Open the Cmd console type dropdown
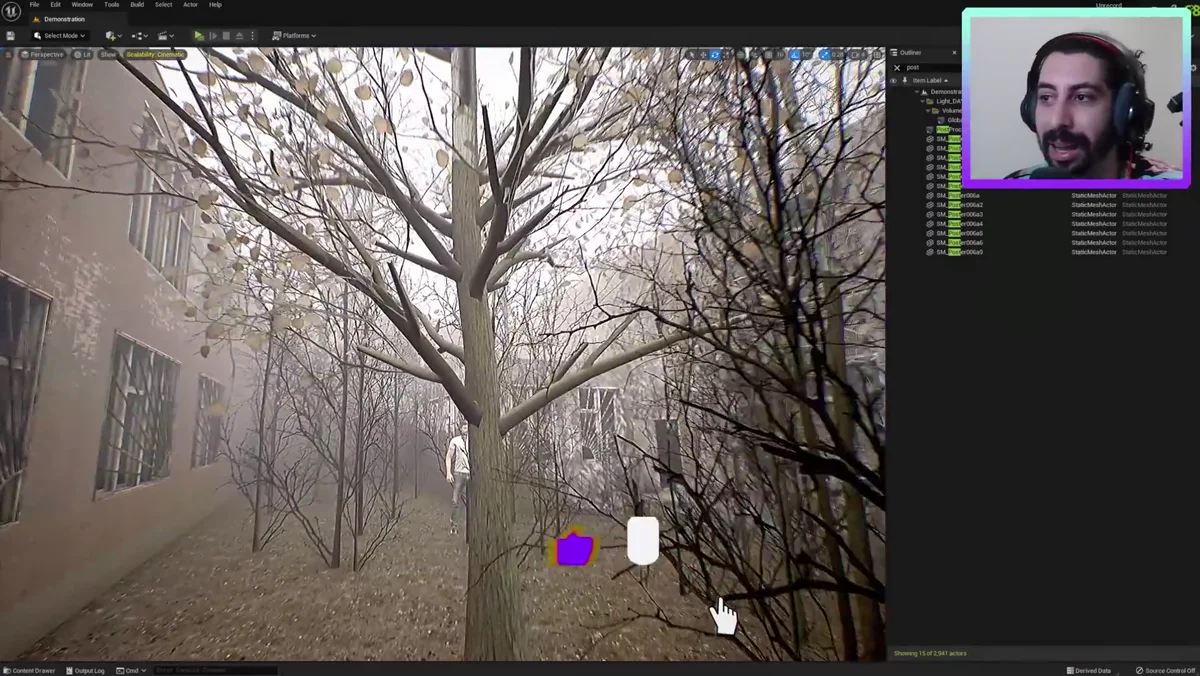The height and width of the screenshot is (676, 1200). tap(131, 670)
